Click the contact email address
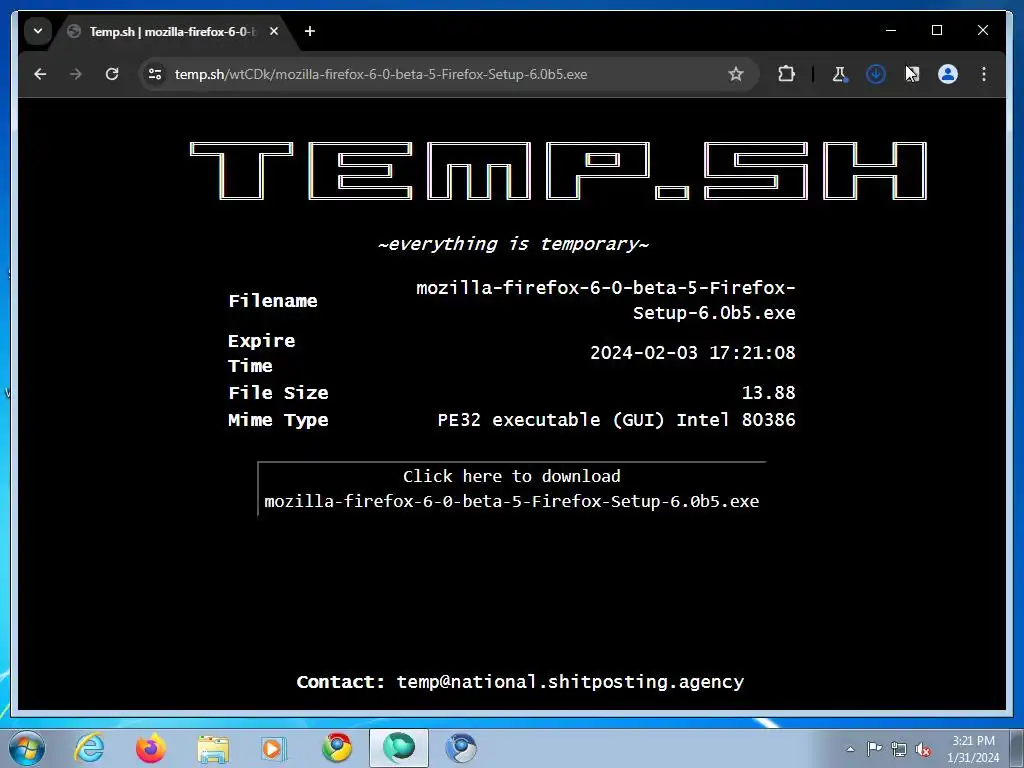 [x=570, y=682]
